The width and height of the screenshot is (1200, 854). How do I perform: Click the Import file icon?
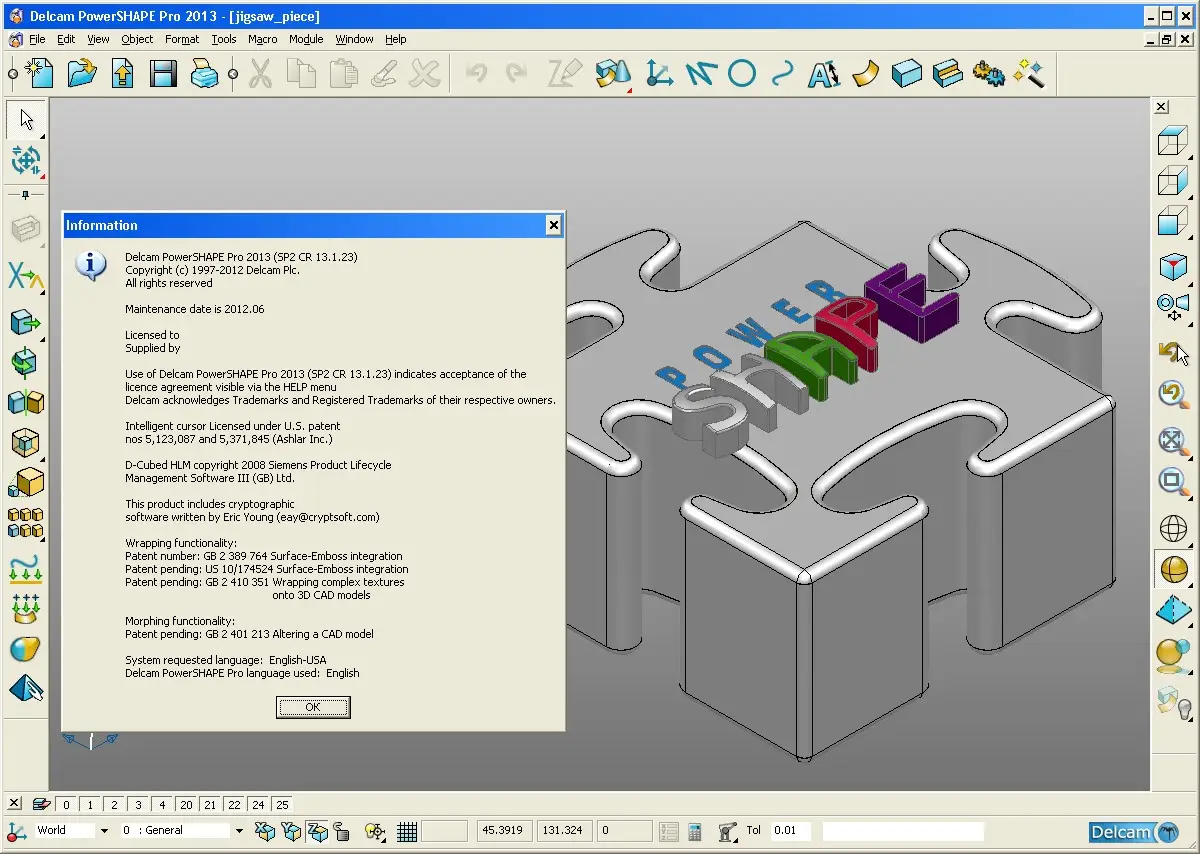pos(122,74)
